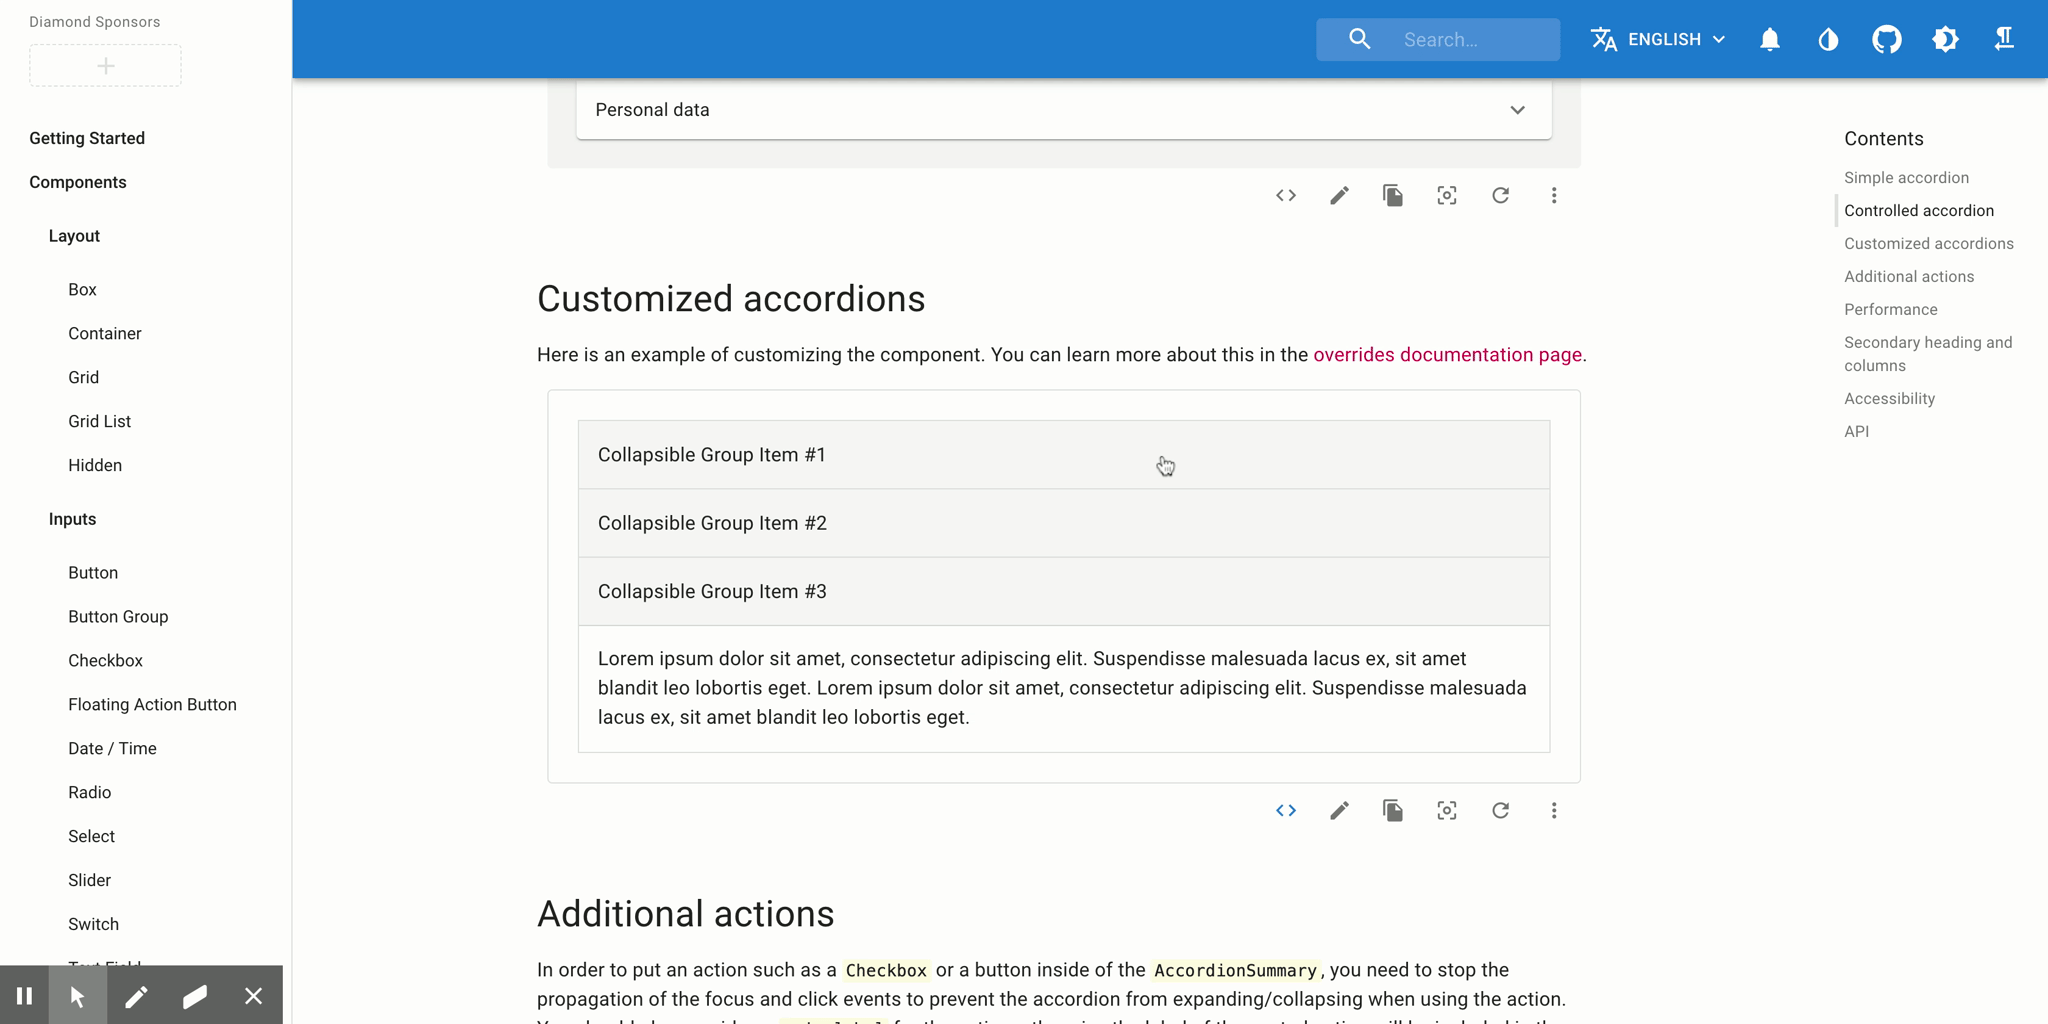The image size is (2048, 1024).
Task: Edit the accordion demo in an online editor
Action: [1340, 810]
